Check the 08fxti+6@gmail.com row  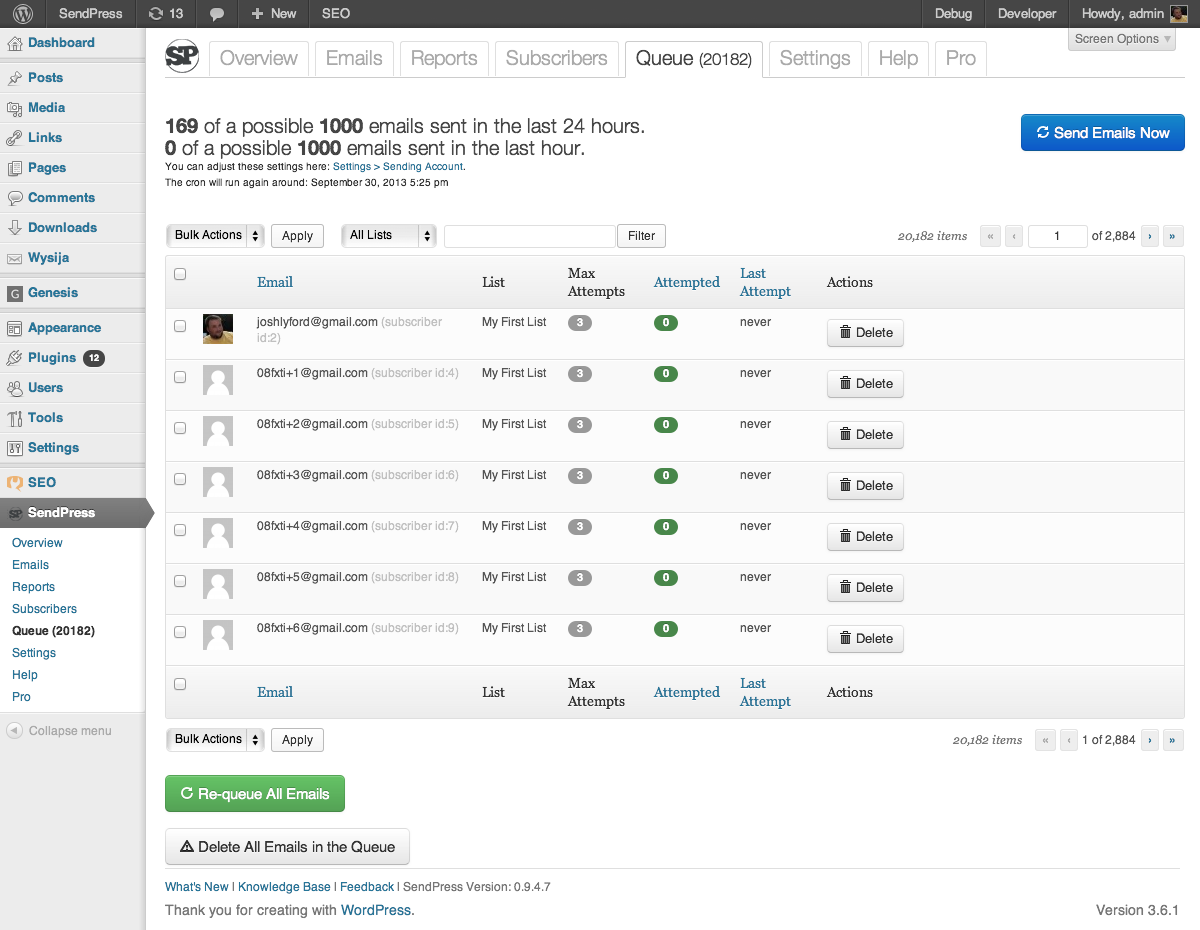coord(180,632)
